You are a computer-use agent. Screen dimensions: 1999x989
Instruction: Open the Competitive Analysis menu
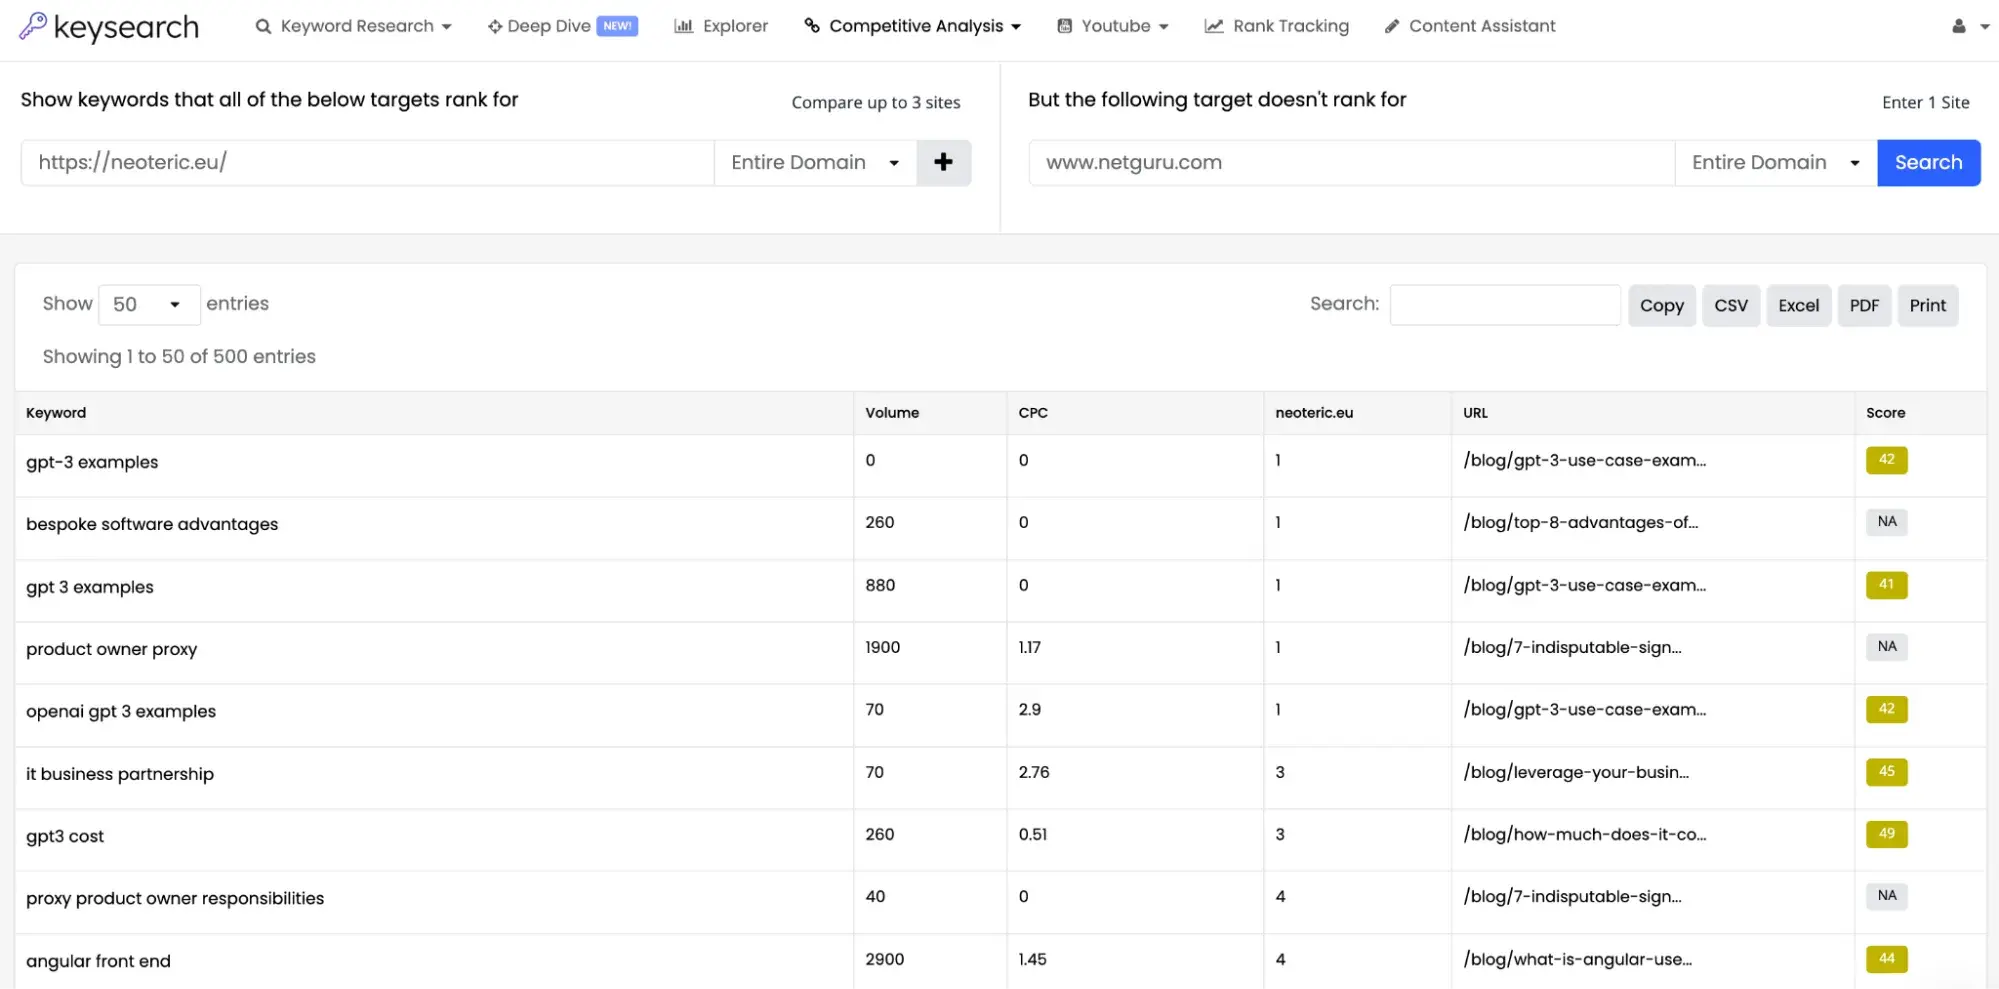pyautogui.click(x=914, y=26)
